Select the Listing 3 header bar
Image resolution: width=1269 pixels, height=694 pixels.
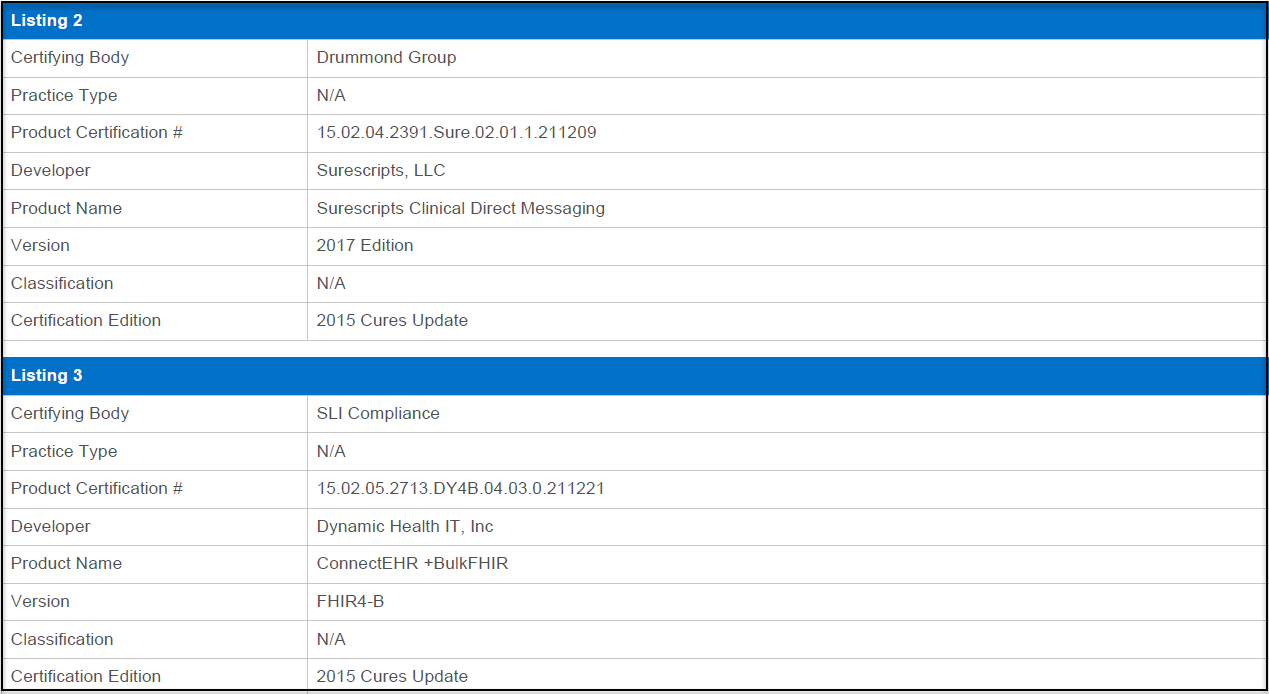tap(47, 375)
